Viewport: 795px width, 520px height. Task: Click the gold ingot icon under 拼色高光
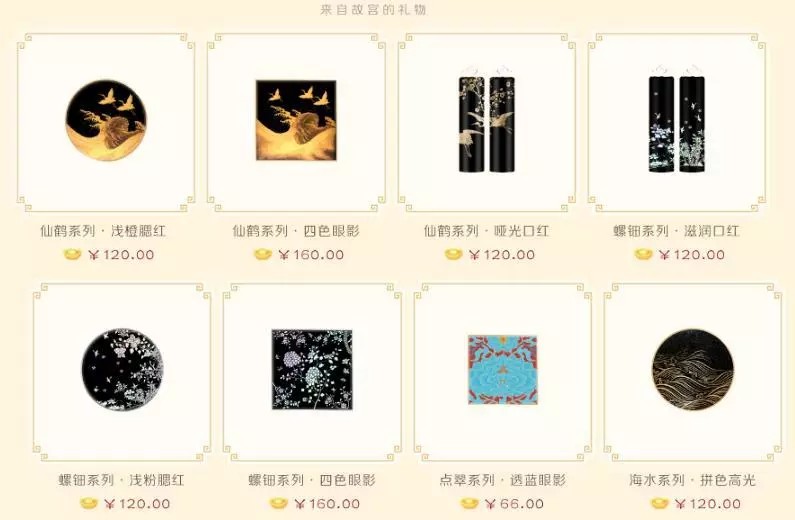click(x=660, y=504)
